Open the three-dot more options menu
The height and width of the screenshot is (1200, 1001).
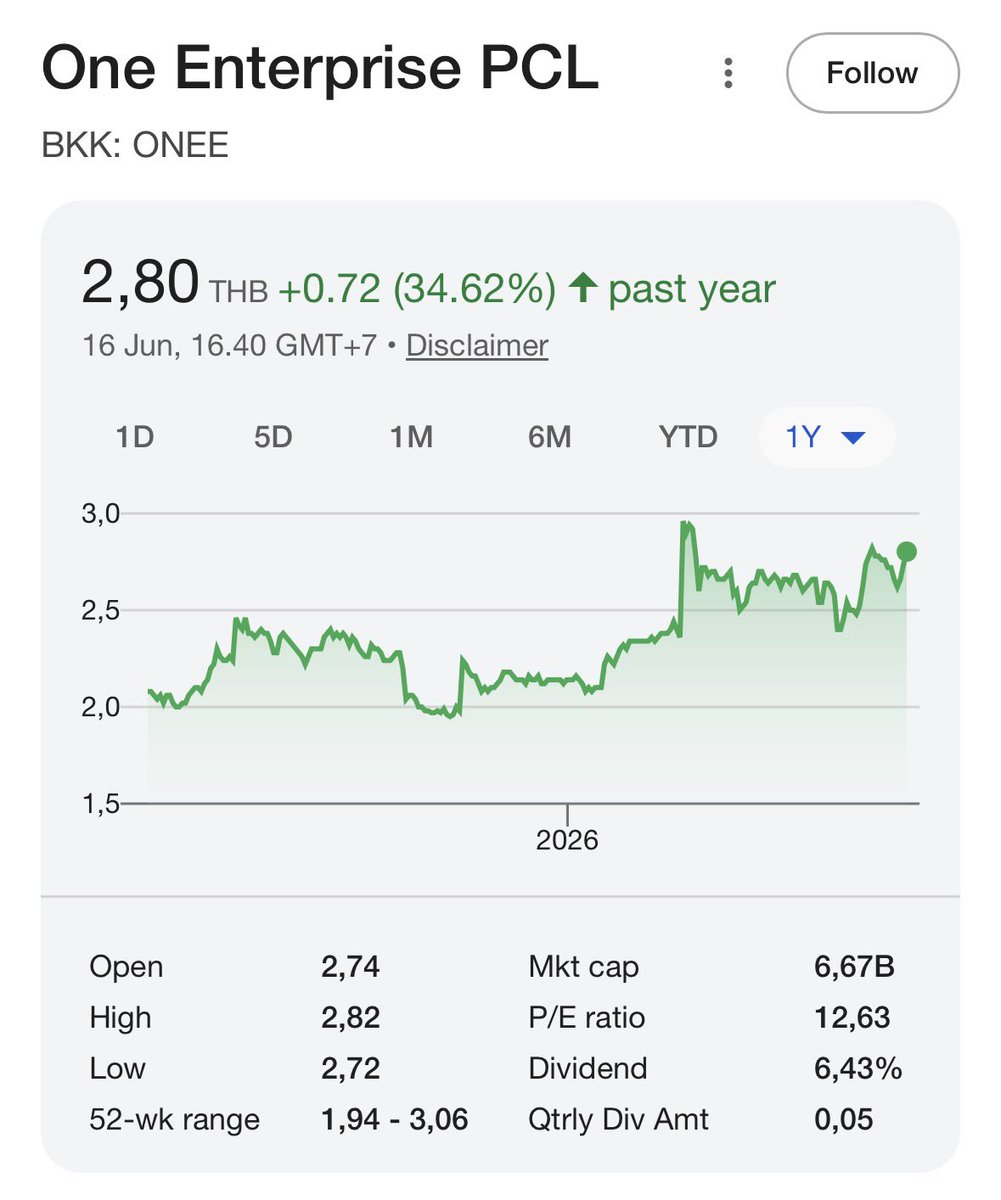point(729,73)
